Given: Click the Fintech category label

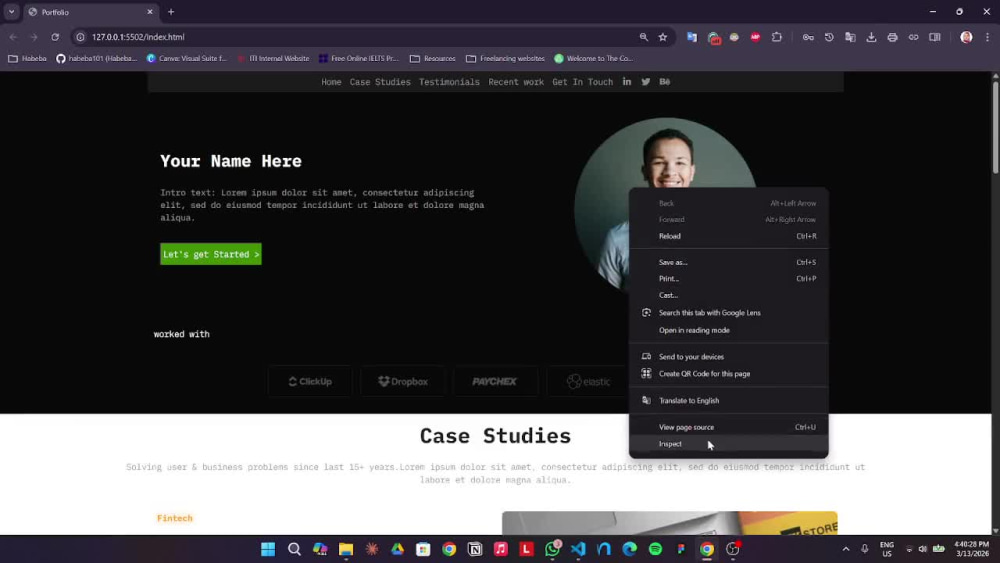Looking at the screenshot, I should pyautogui.click(x=175, y=518).
